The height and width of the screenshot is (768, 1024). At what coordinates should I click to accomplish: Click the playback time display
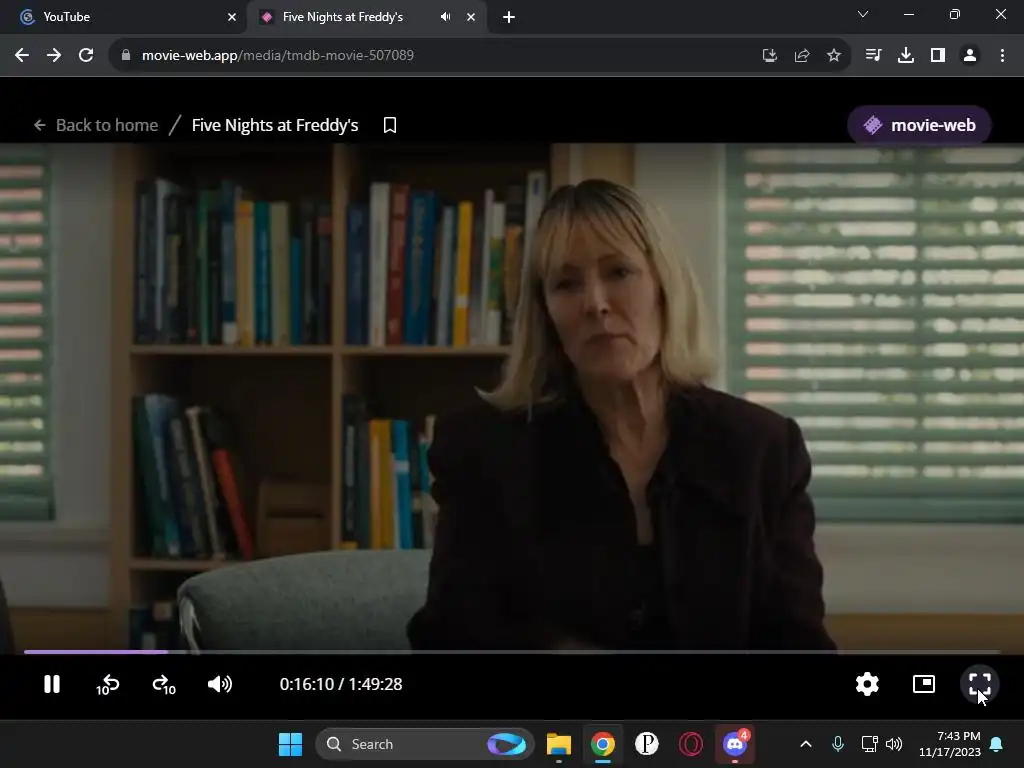pyautogui.click(x=341, y=684)
